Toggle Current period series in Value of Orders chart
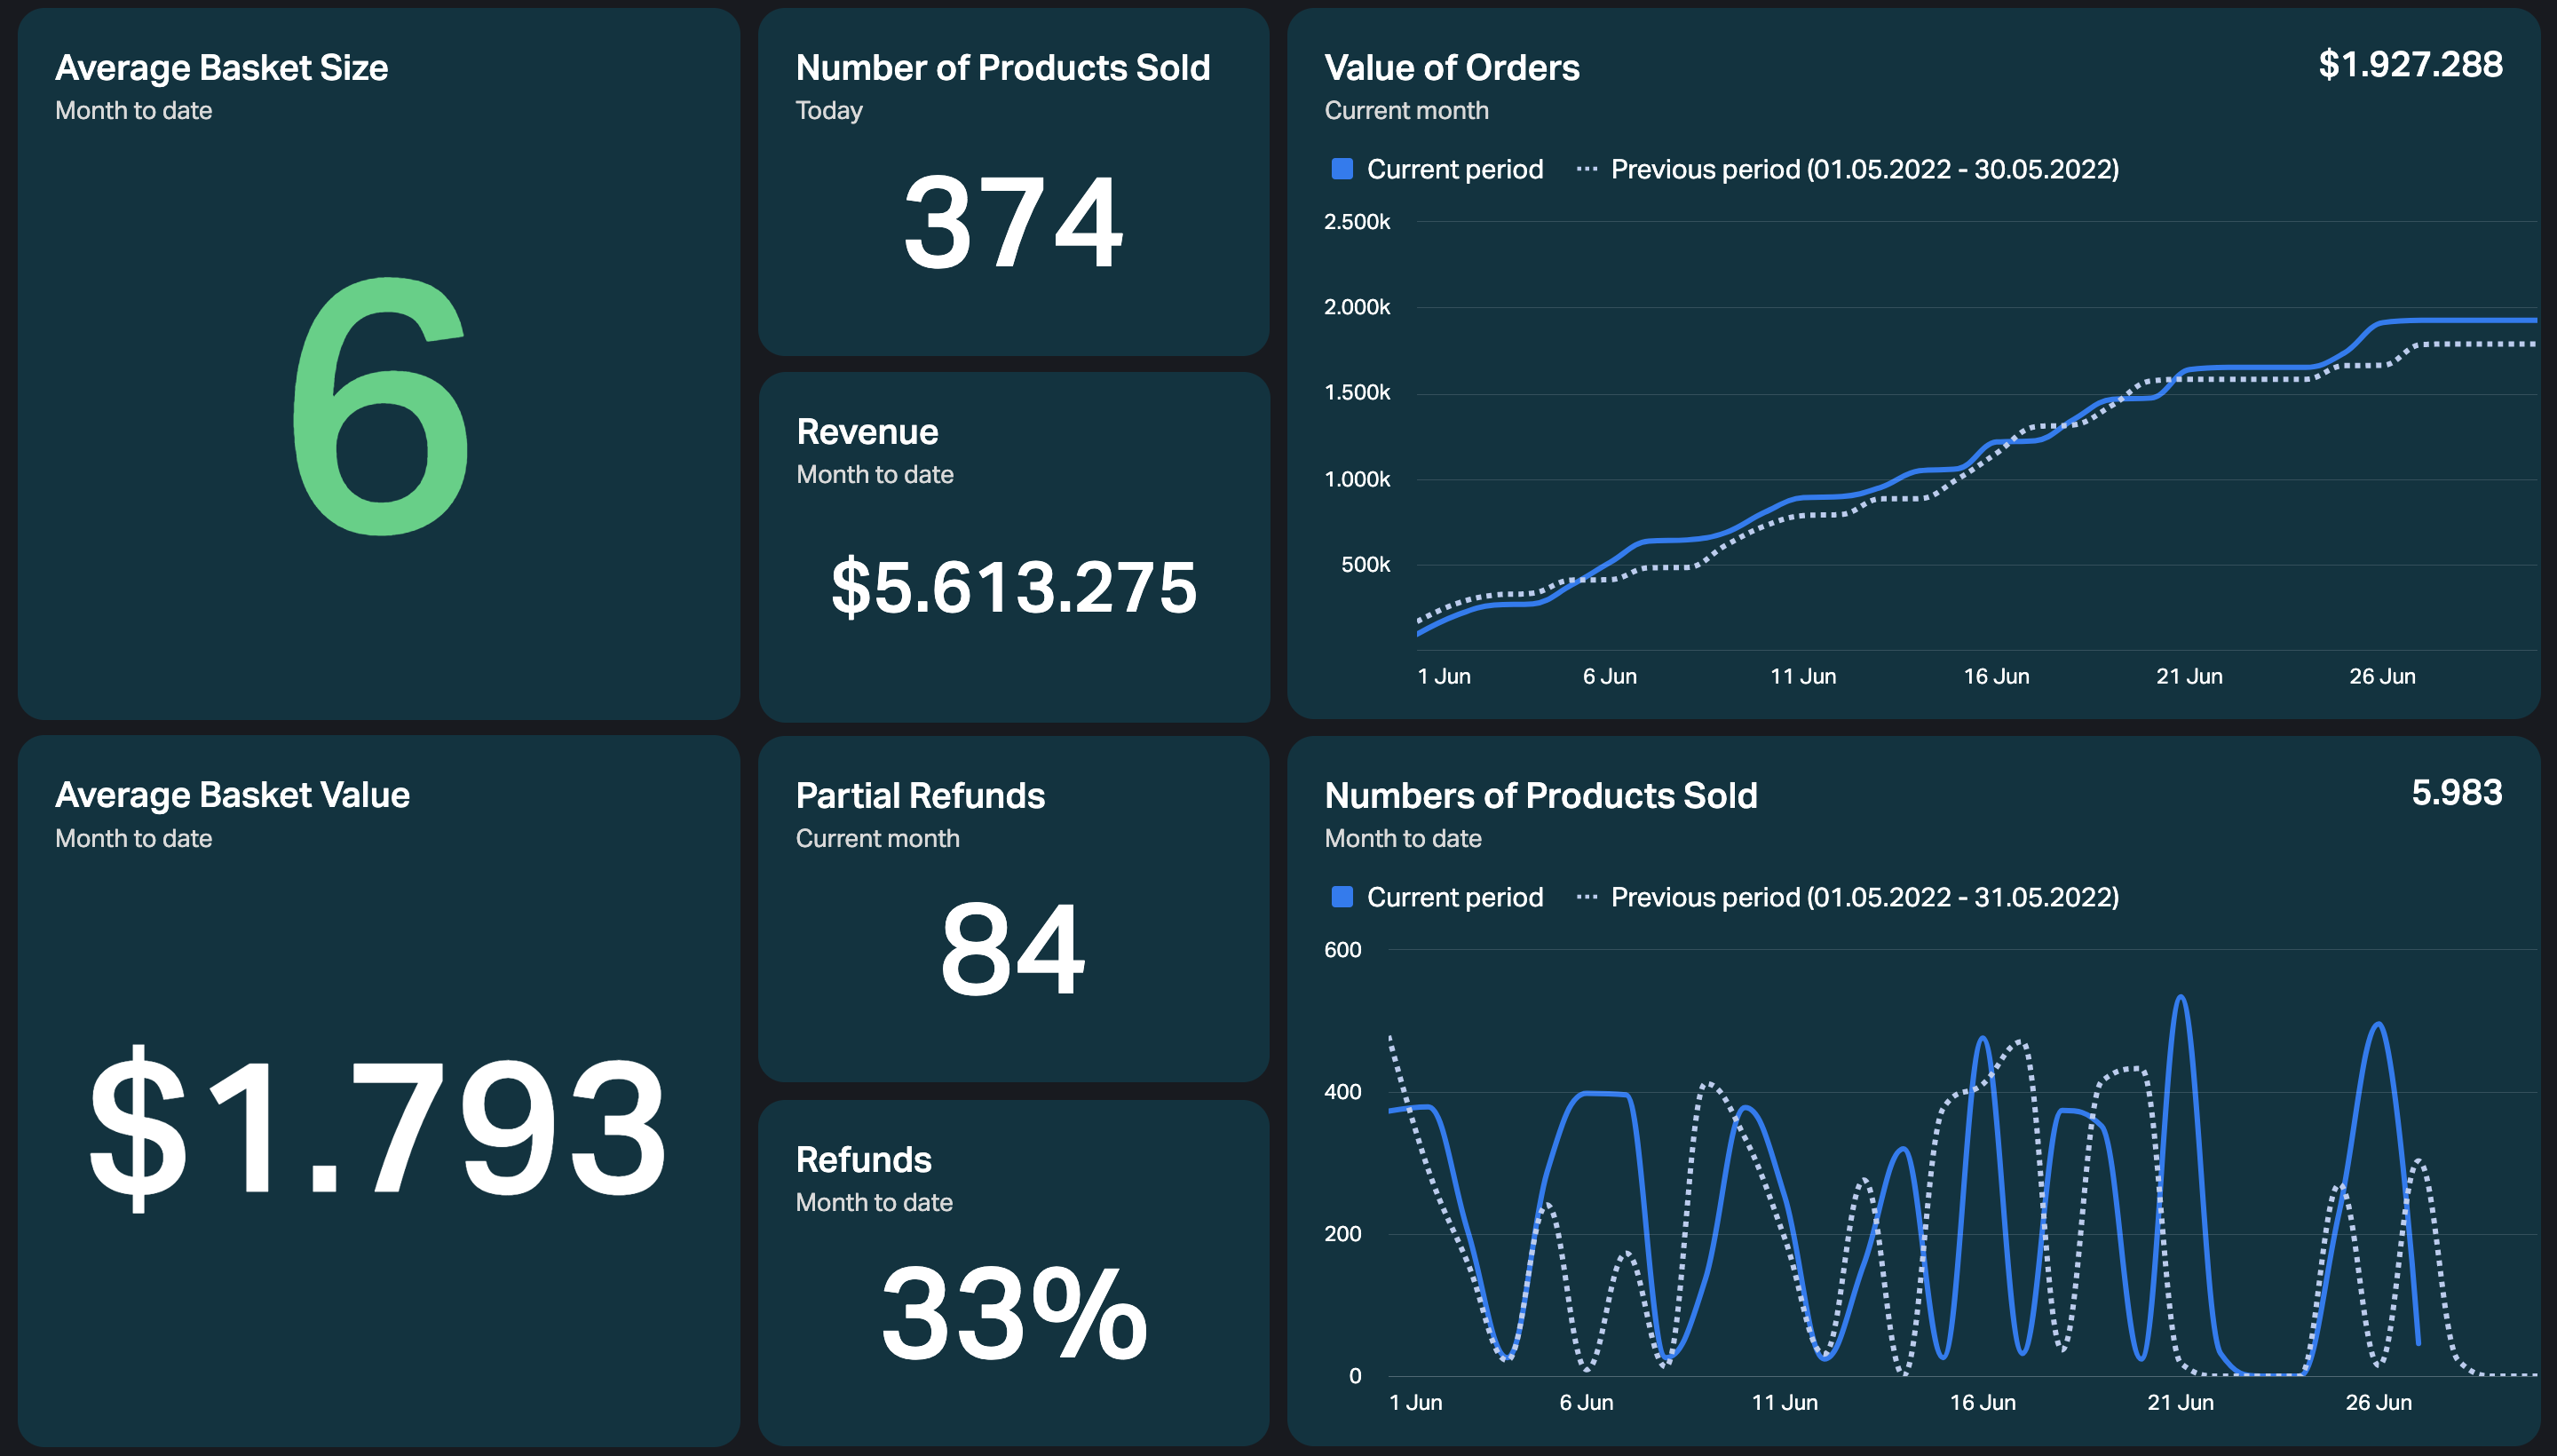Screen dimensions: 2557x1456 pyautogui.click(x=1438, y=169)
